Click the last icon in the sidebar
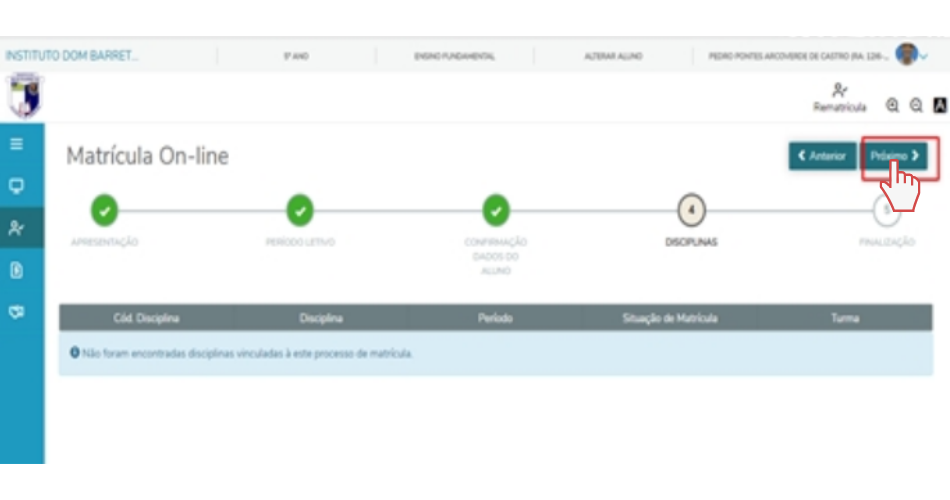The image size is (950, 500). [x=17, y=312]
